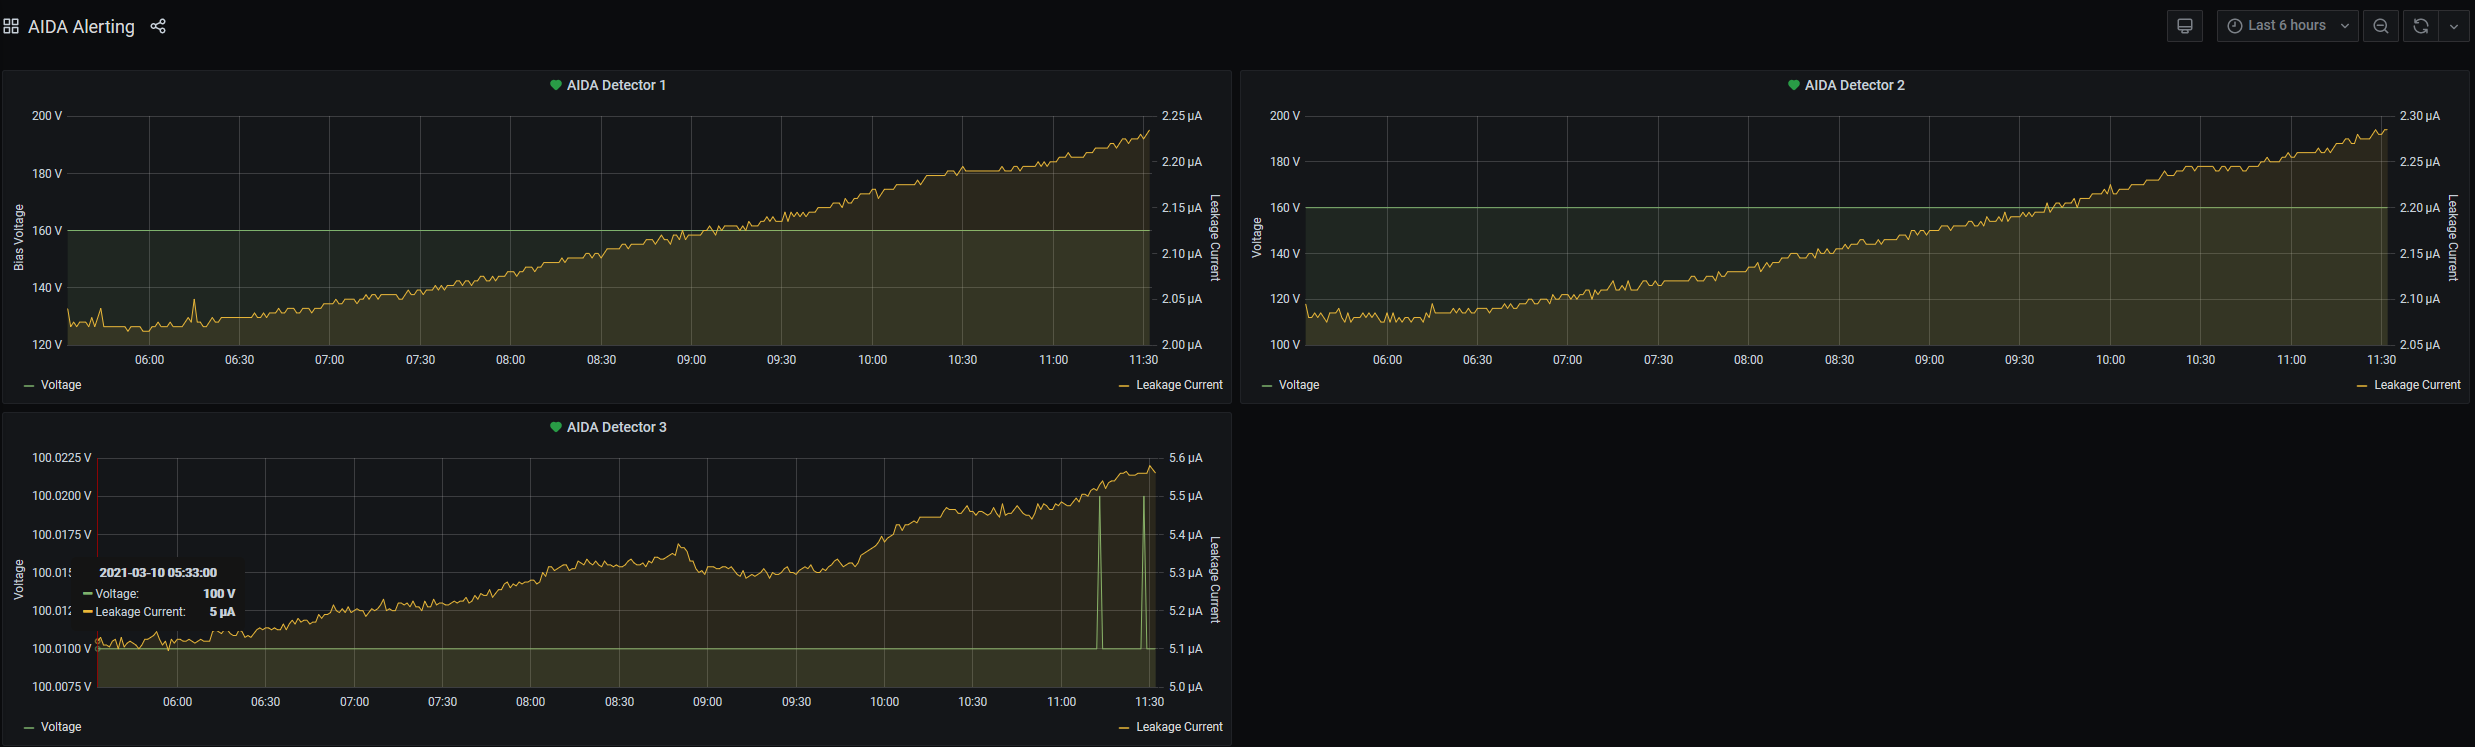Screen dimensions: 2475x747
Task: Click the tooltip timestamp 2021-03-10 05:33:00
Action: point(158,573)
